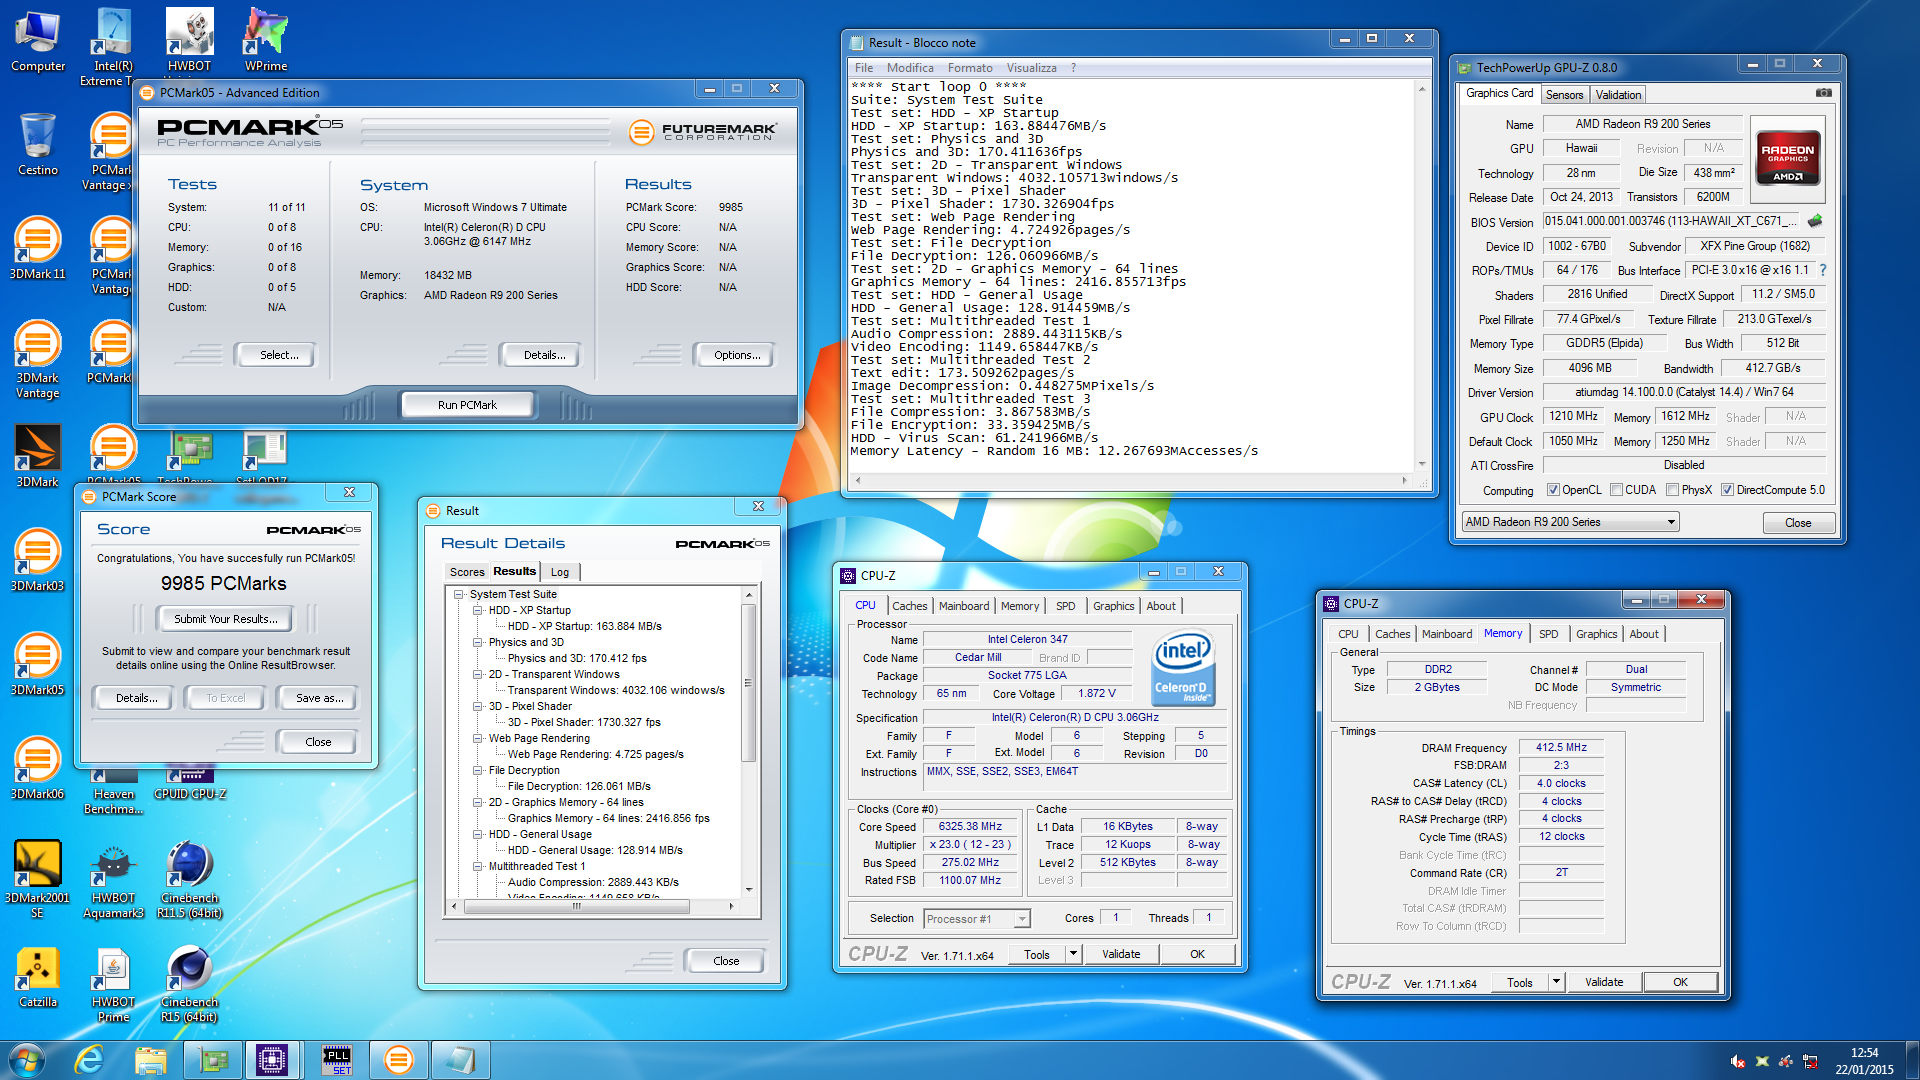
Task: Toggle the CUDA checkbox in GPU-Z
Action: pyautogui.click(x=1616, y=490)
